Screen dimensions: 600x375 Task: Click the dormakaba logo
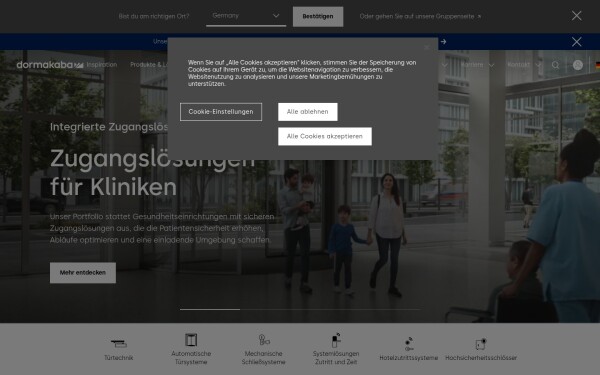[49, 65]
